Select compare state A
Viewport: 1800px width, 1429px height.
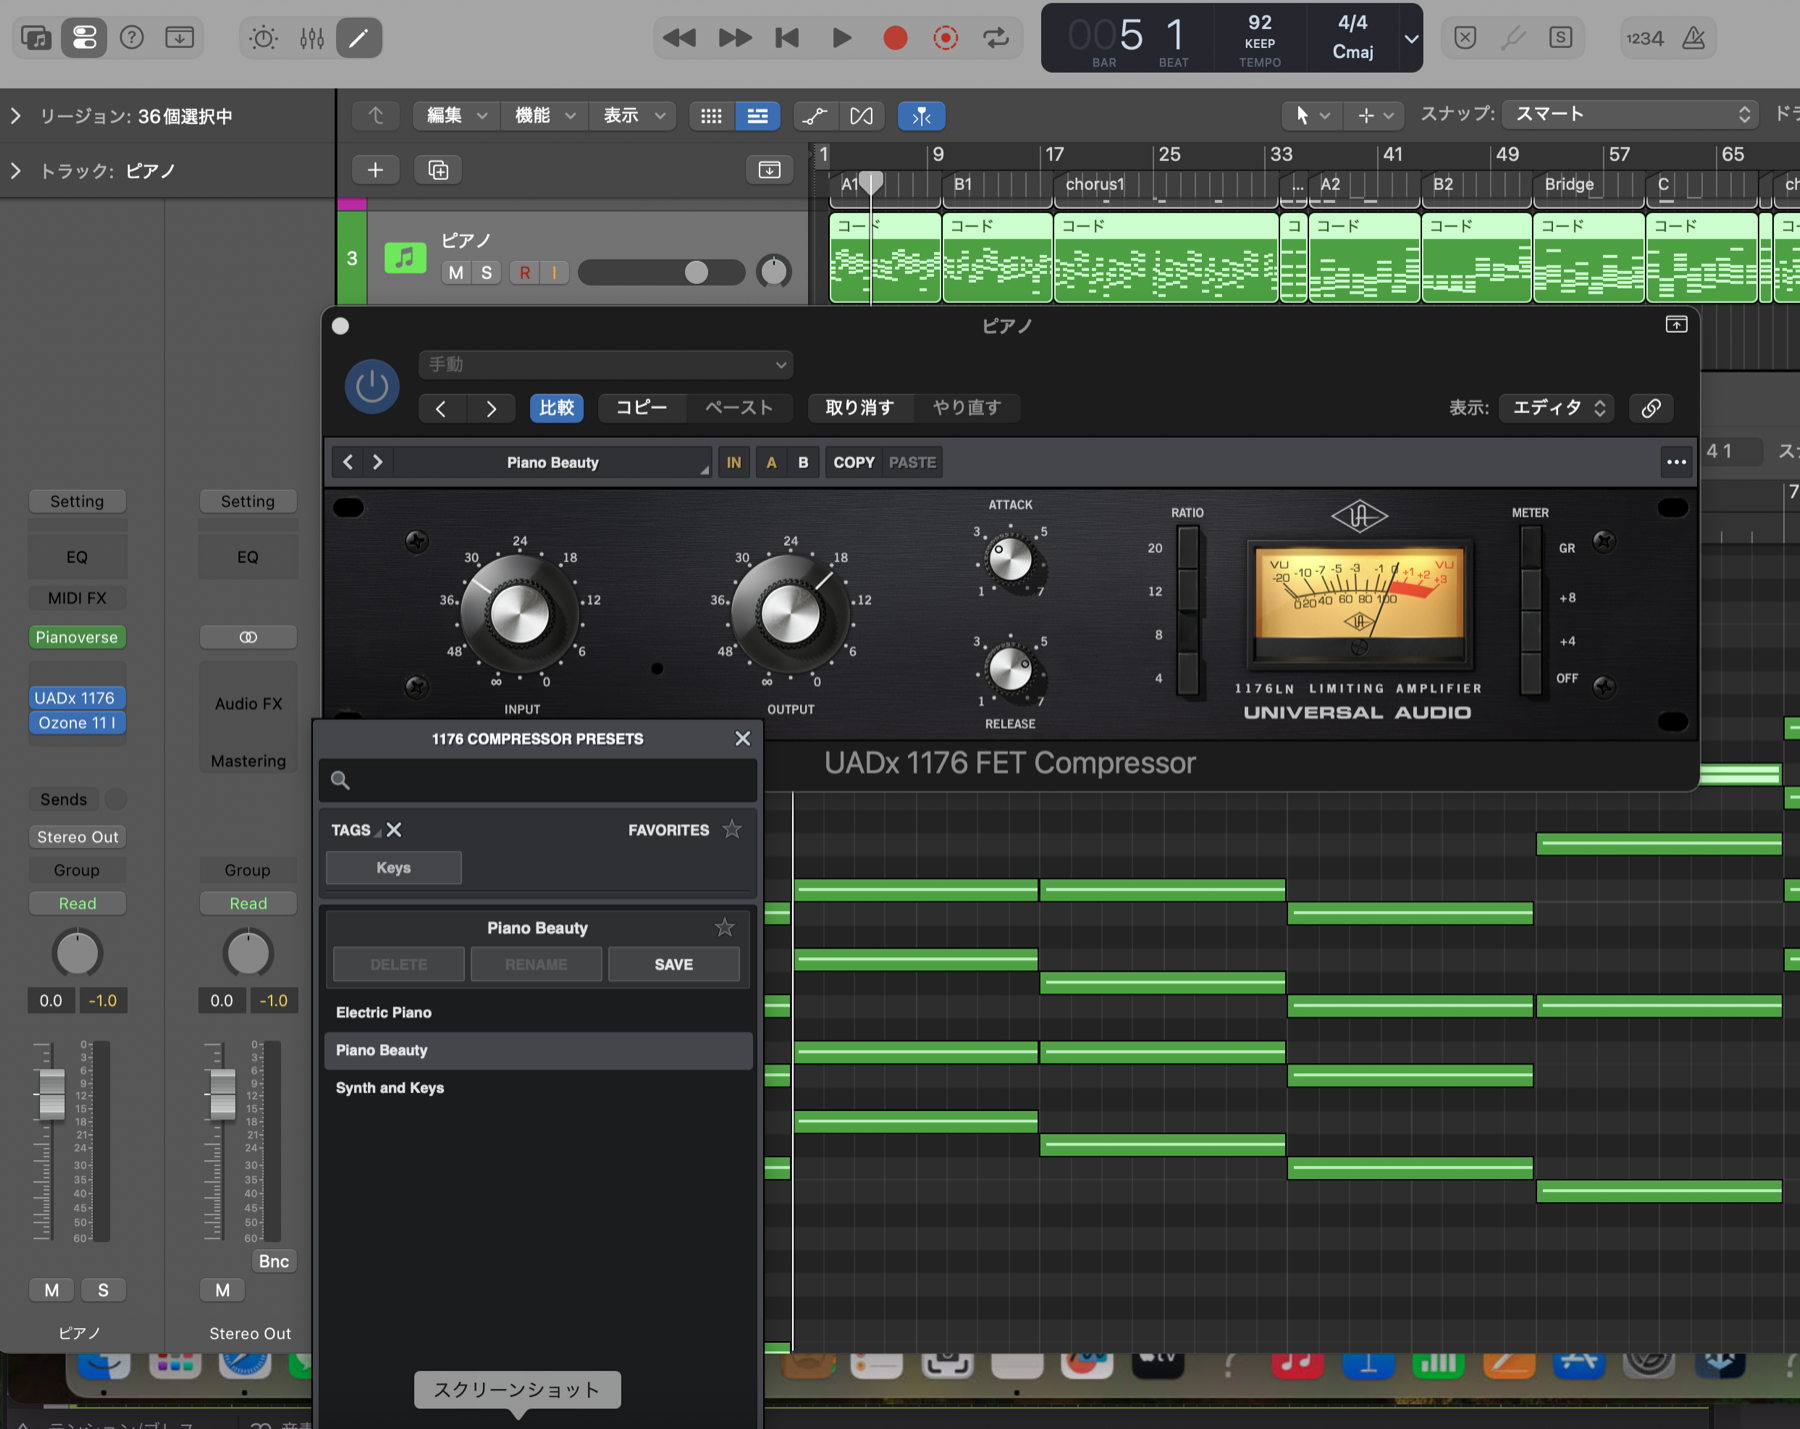771,462
